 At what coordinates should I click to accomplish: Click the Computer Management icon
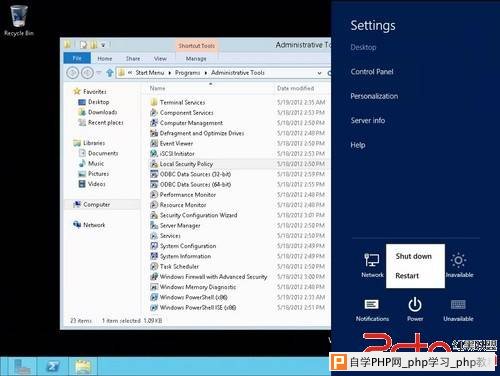(x=154, y=123)
